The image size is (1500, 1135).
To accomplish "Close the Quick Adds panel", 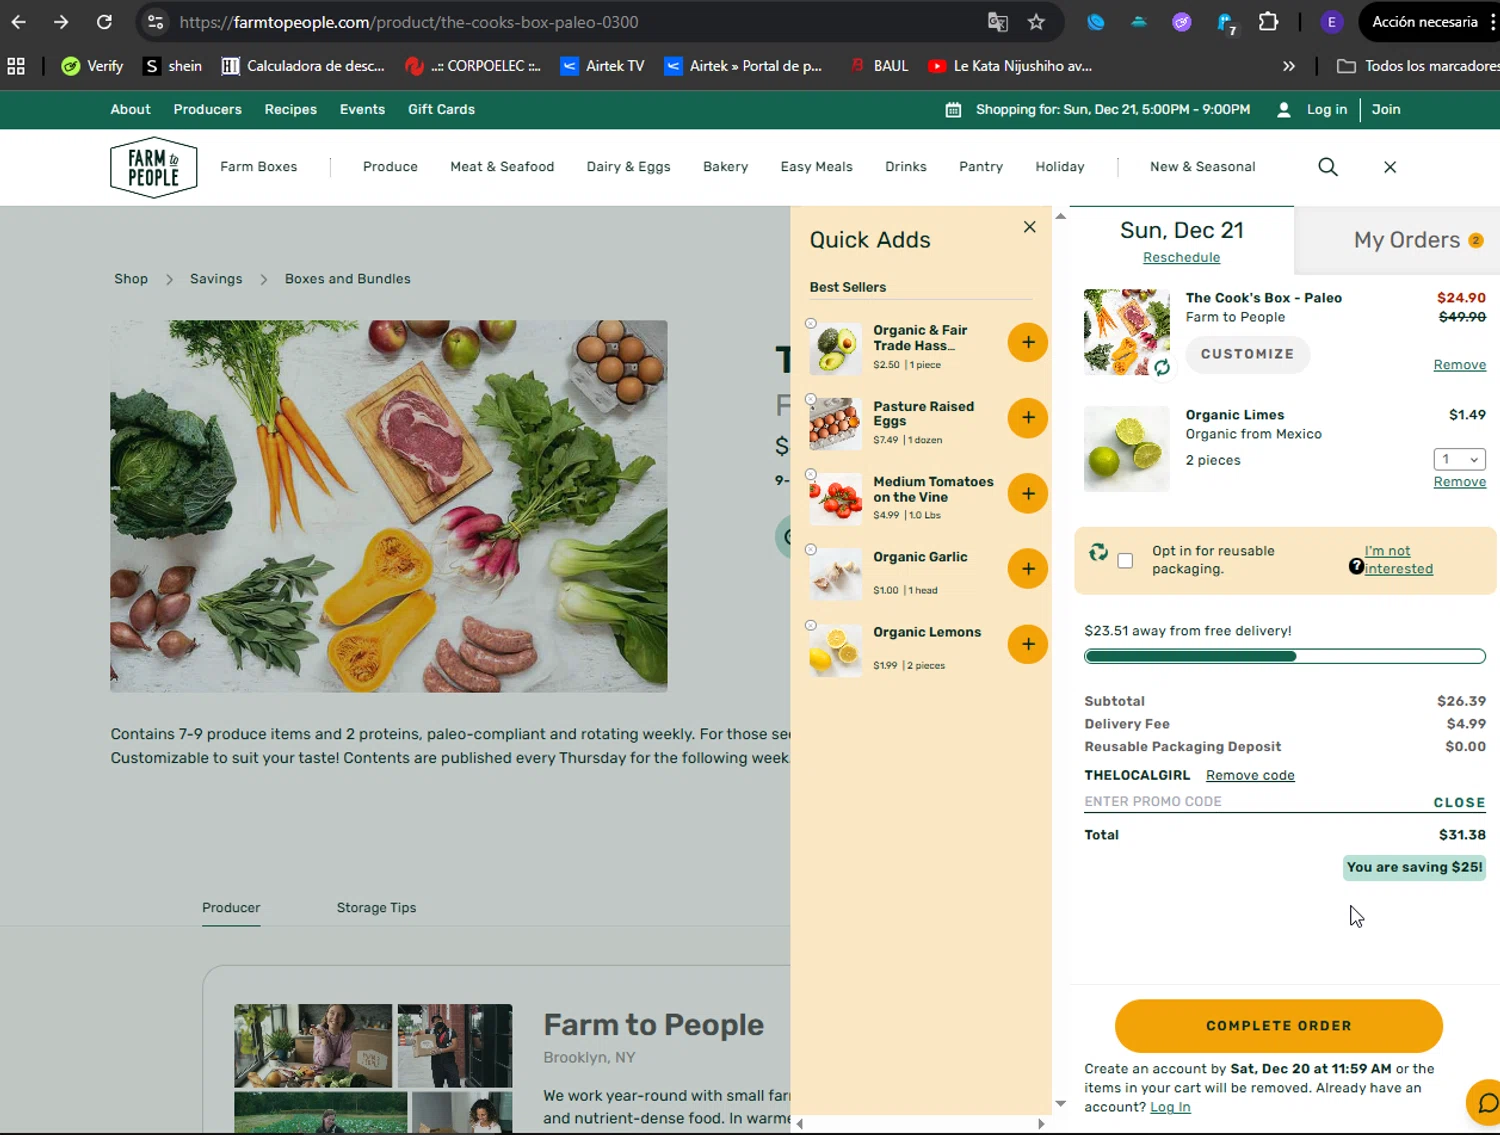I will (x=1029, y=227).
